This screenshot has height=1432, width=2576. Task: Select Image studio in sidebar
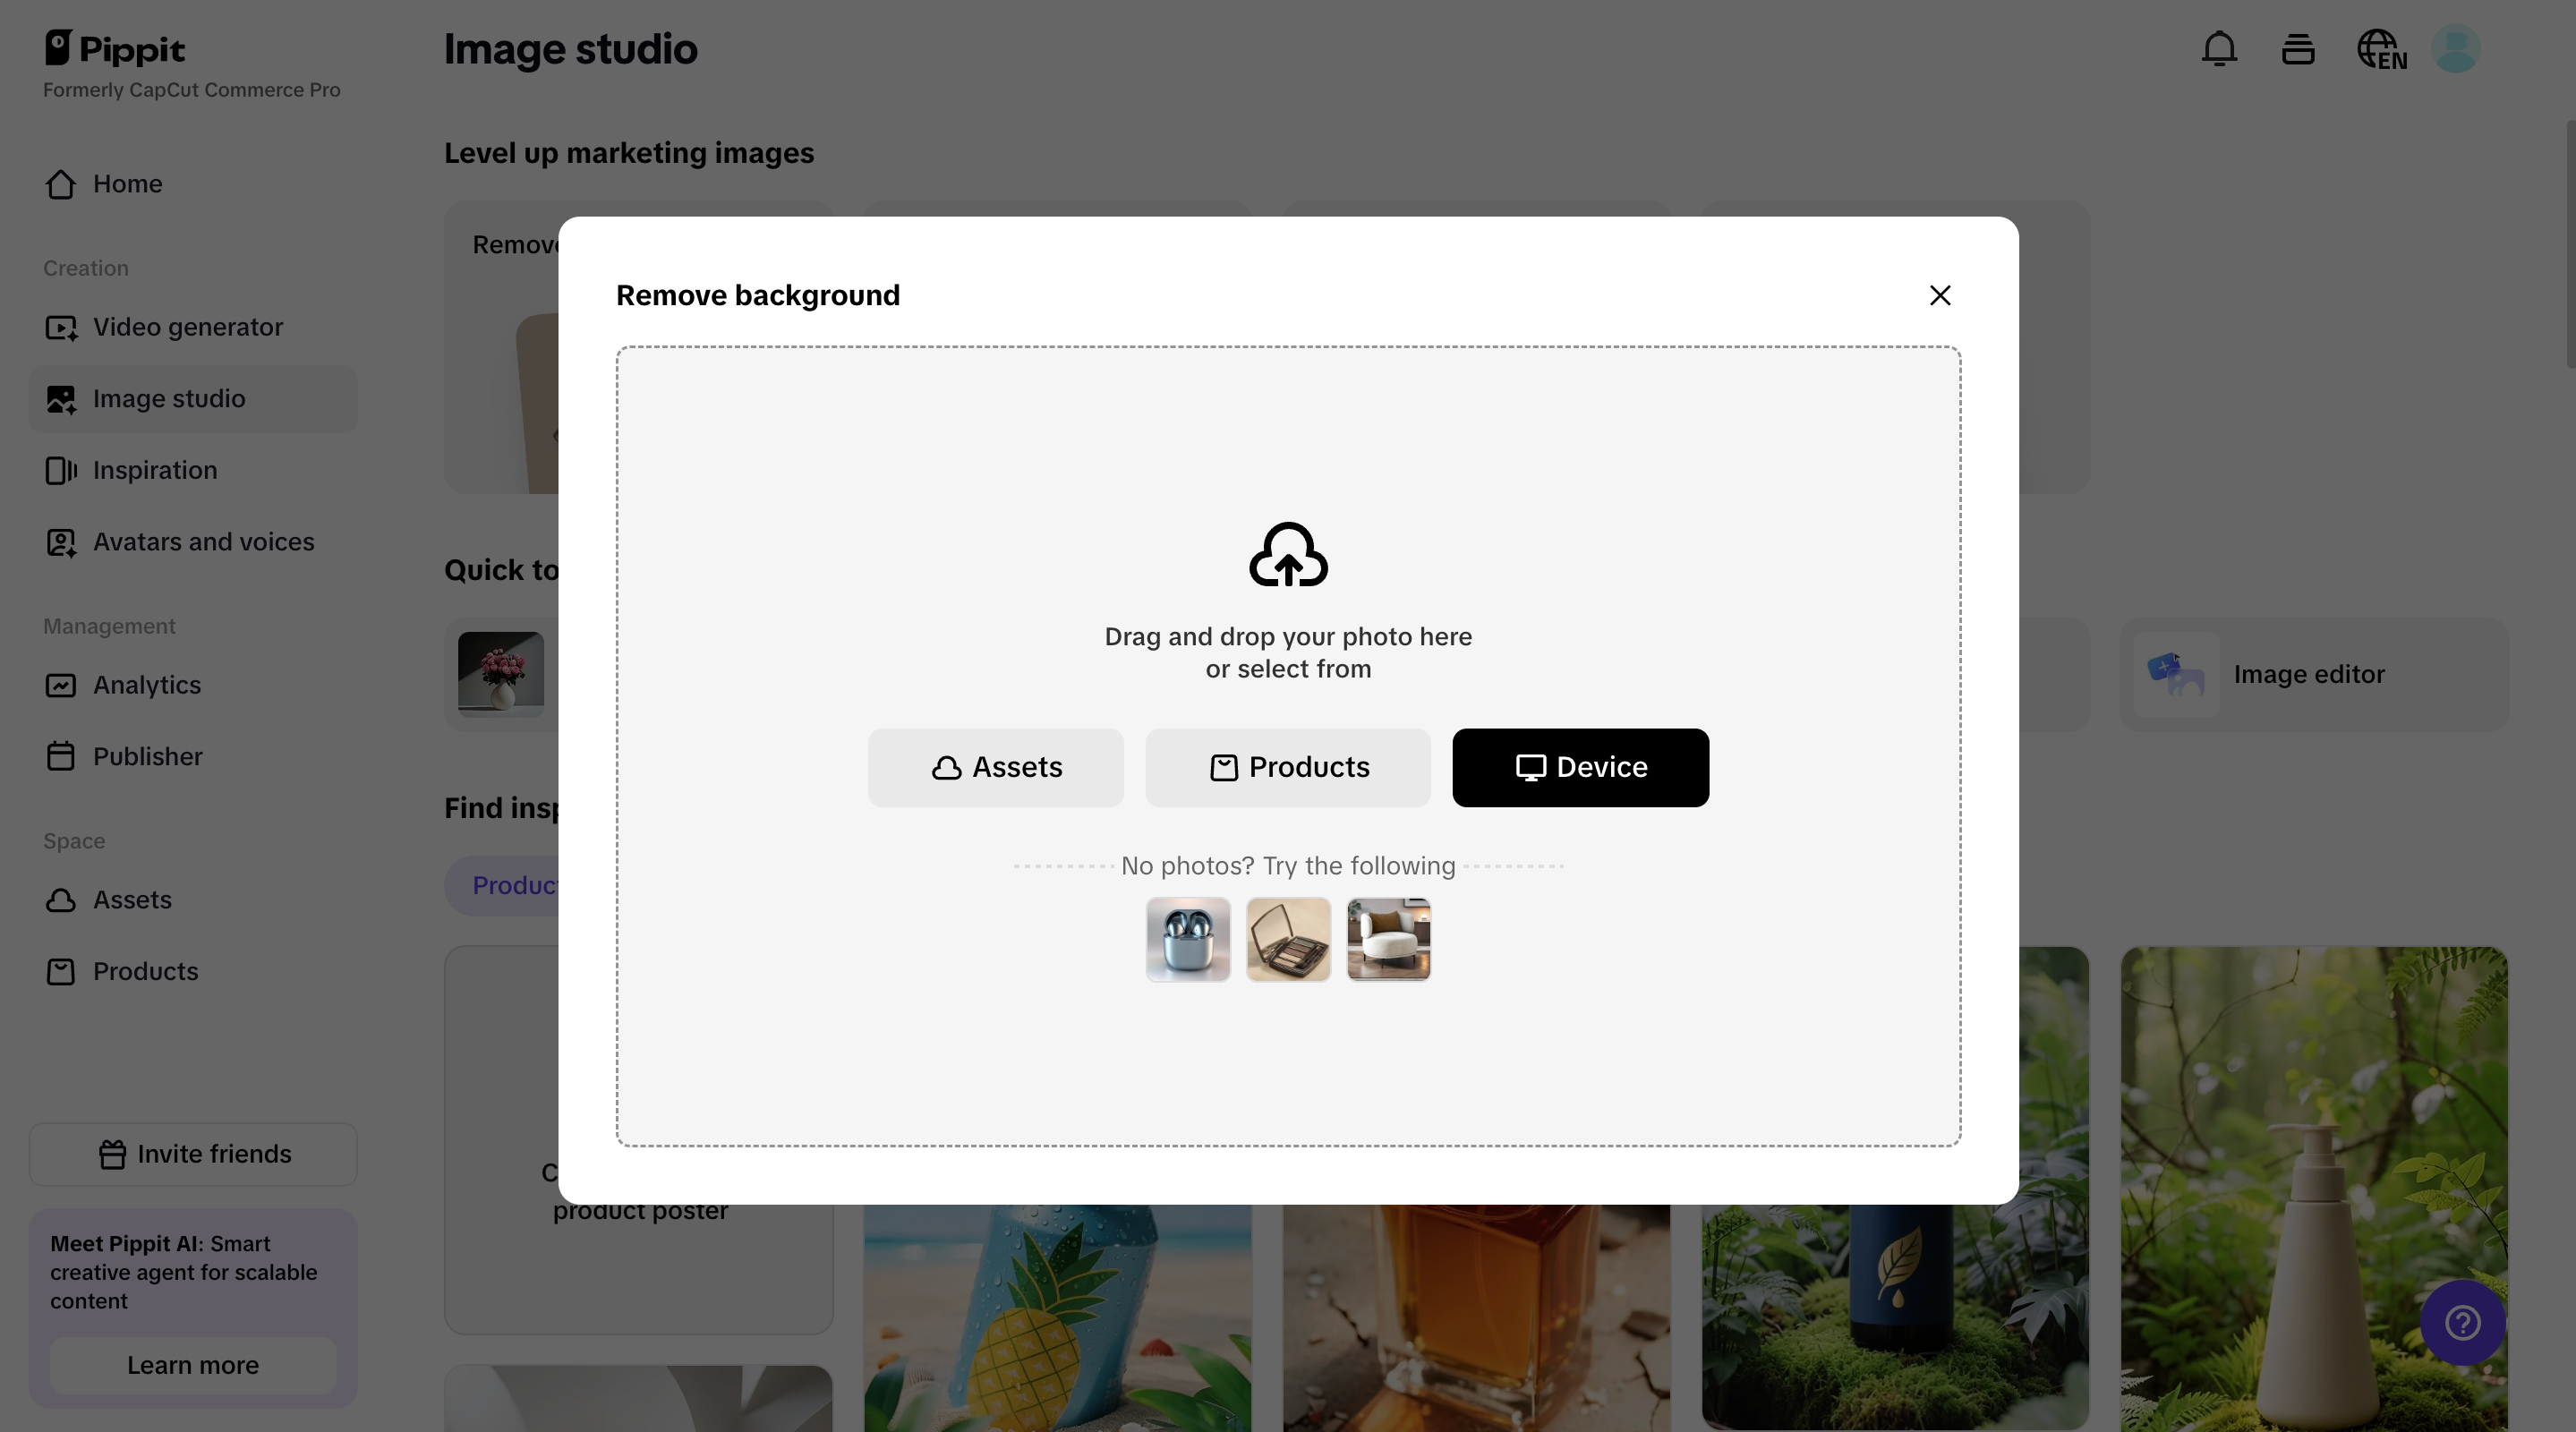(193, 399)
